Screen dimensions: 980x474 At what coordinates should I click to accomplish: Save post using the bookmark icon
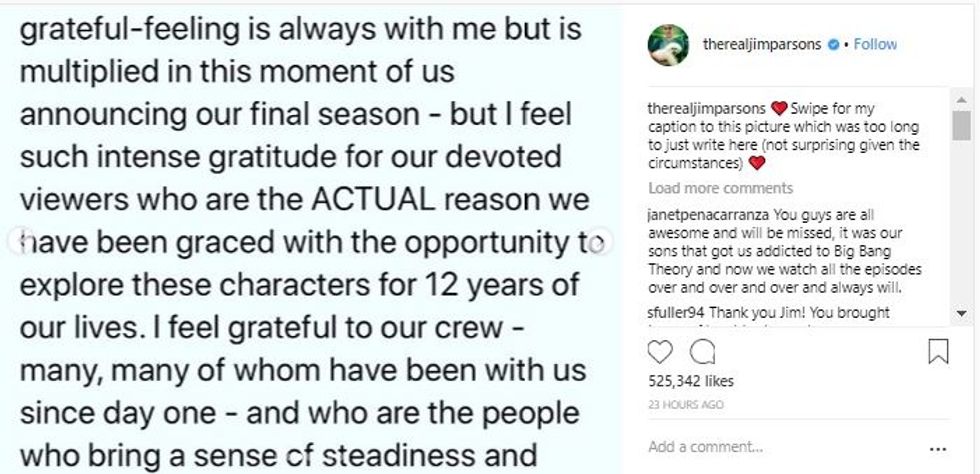click(x=938, y=352)
